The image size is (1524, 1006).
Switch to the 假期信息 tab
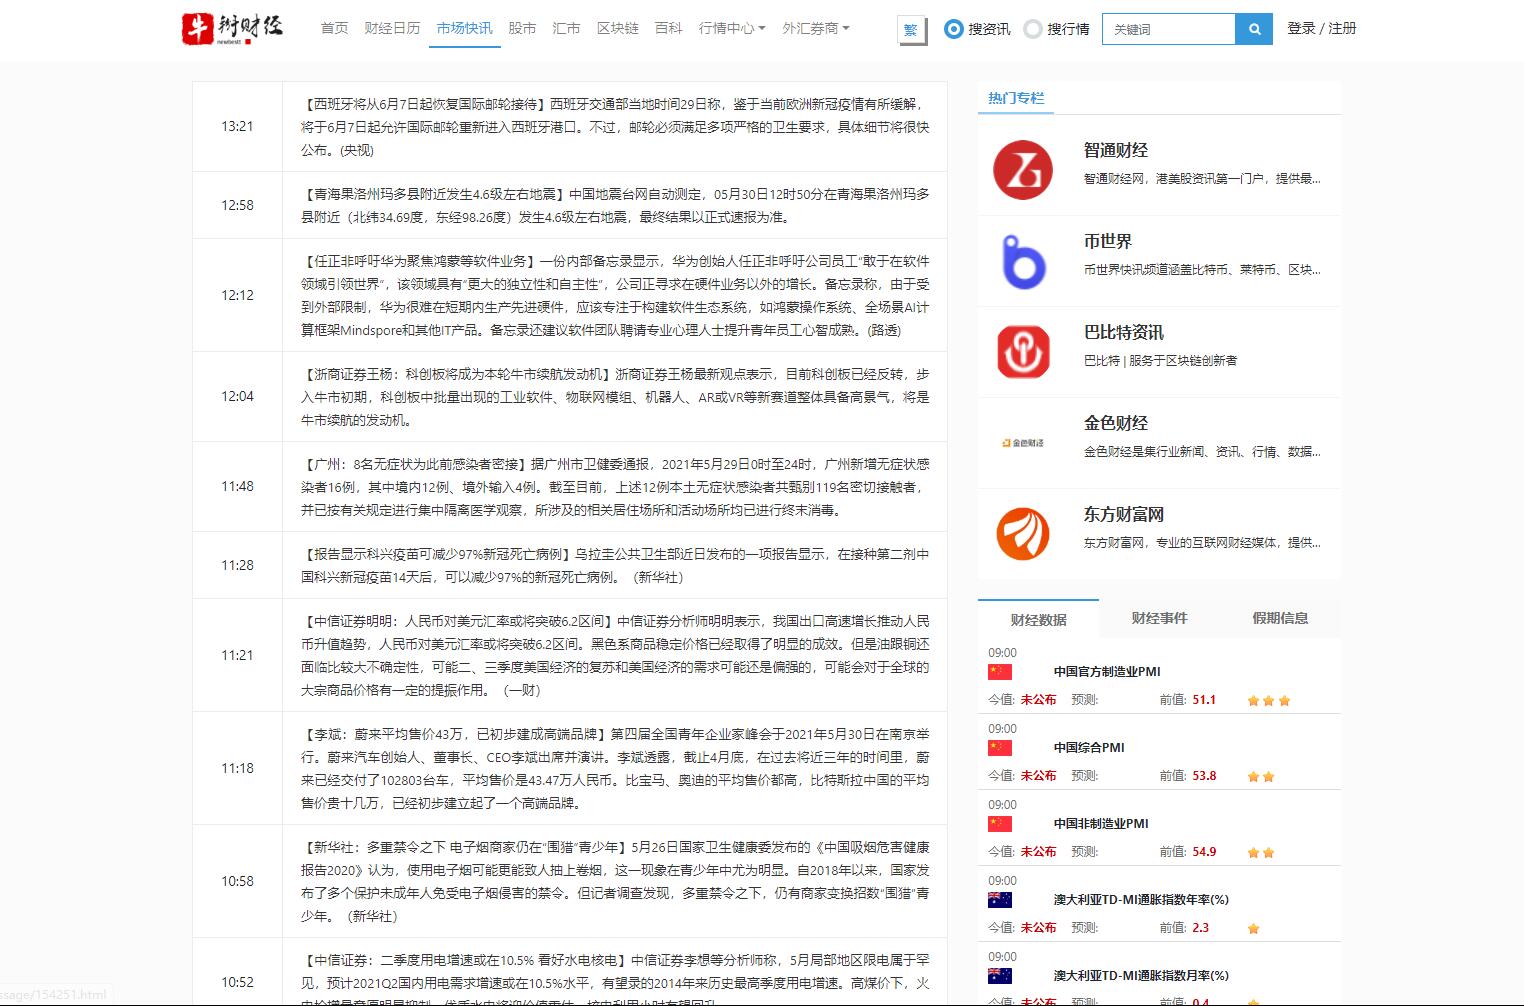[x=1280, y=618]
